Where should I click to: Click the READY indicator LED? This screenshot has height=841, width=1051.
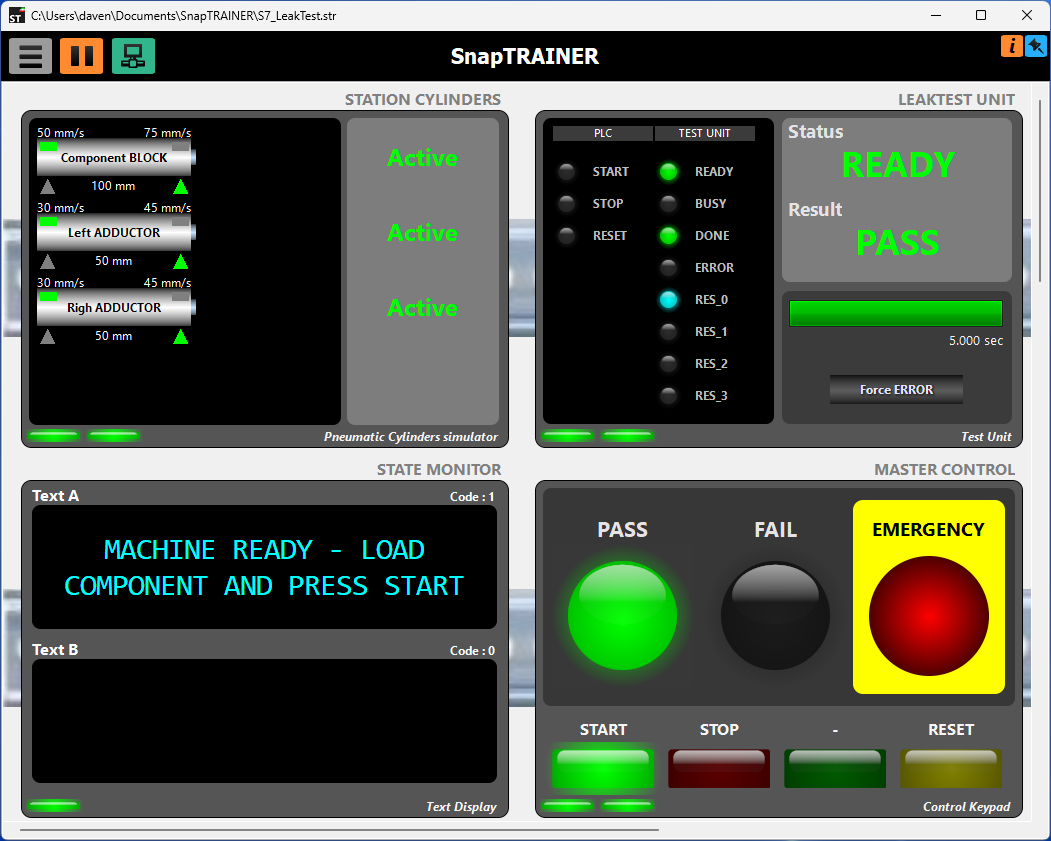668,172
